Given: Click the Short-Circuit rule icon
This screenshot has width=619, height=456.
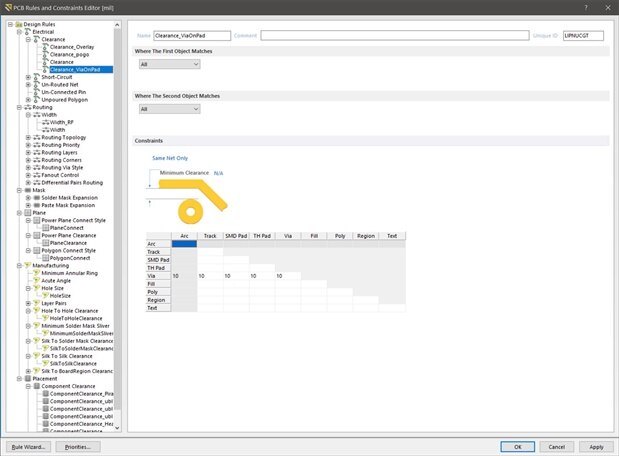Looking at the screenshot, I should (37, 77).
